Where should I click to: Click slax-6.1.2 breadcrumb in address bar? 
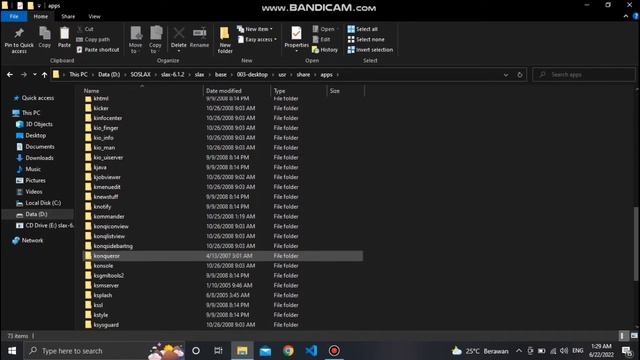[173, 75]
